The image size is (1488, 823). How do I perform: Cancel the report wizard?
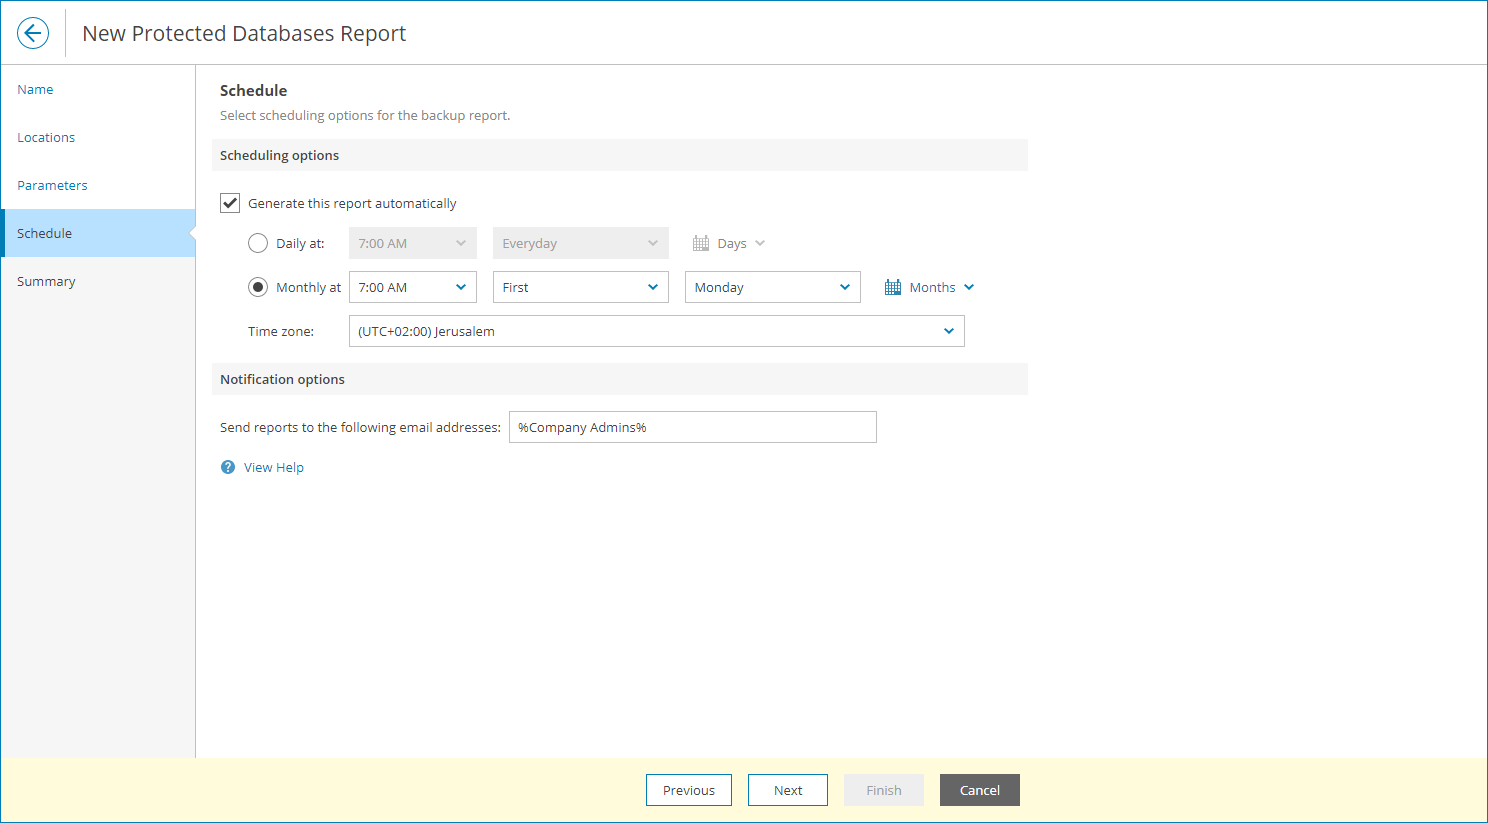click(x=980, y=790)
